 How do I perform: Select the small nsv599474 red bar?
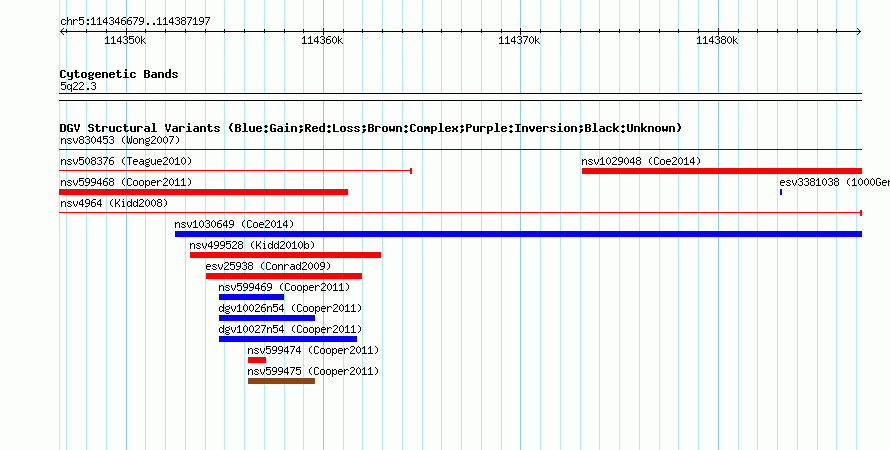(x=257, y=360)
